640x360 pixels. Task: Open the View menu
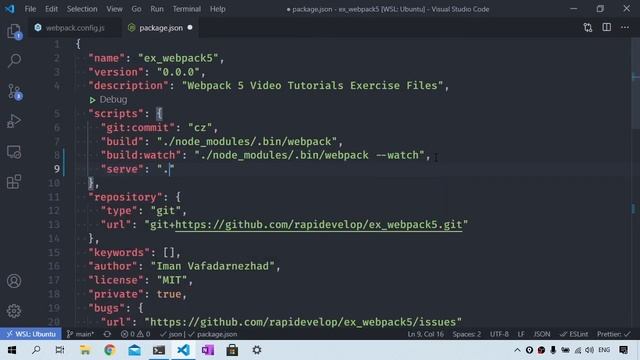point(114,9)
